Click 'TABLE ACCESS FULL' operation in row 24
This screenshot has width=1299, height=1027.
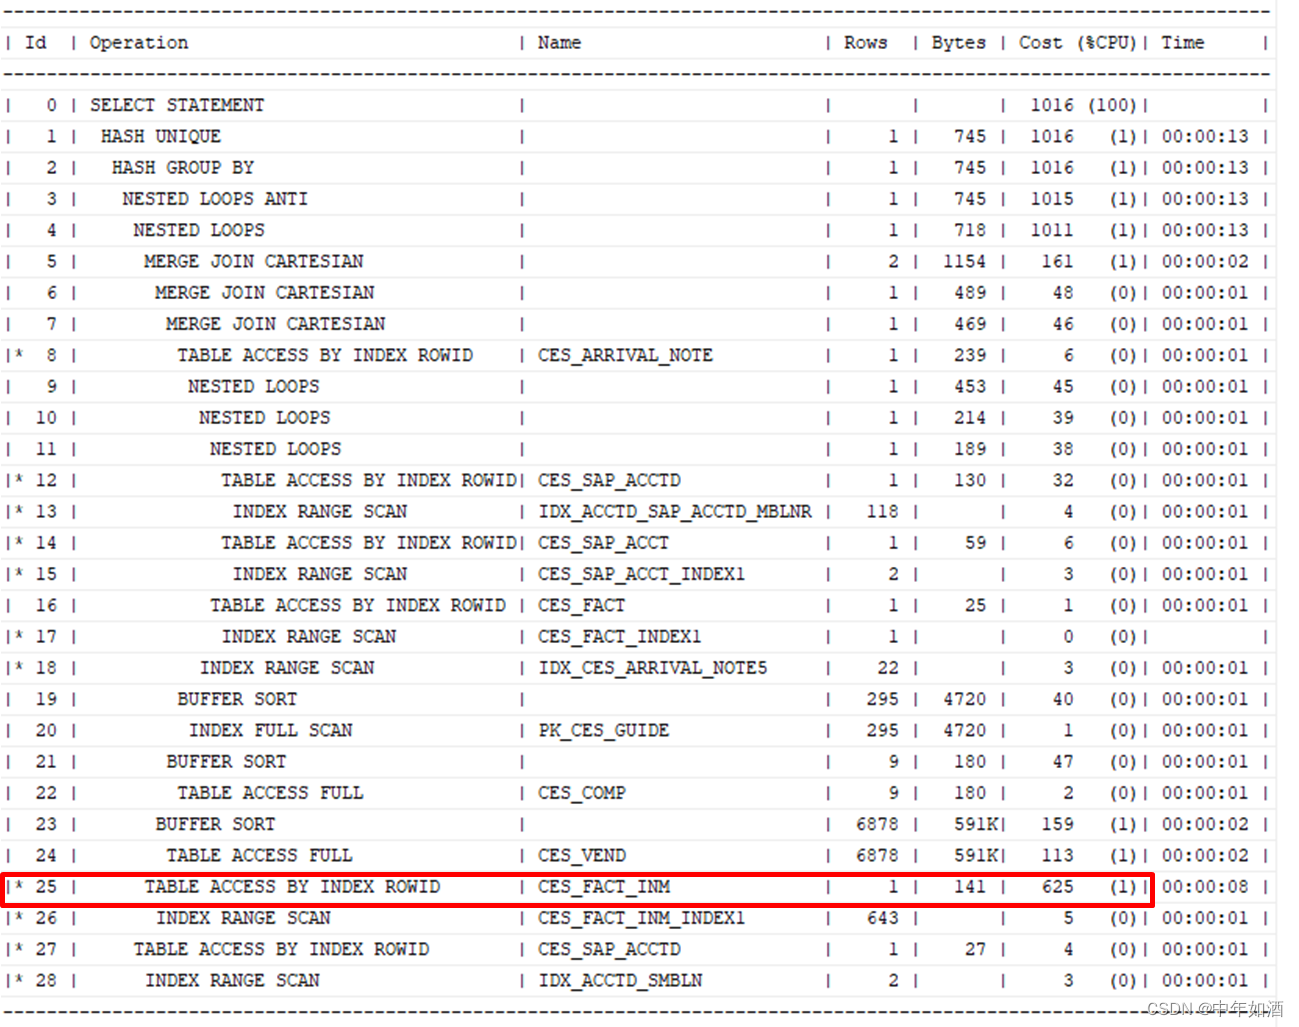259,856
